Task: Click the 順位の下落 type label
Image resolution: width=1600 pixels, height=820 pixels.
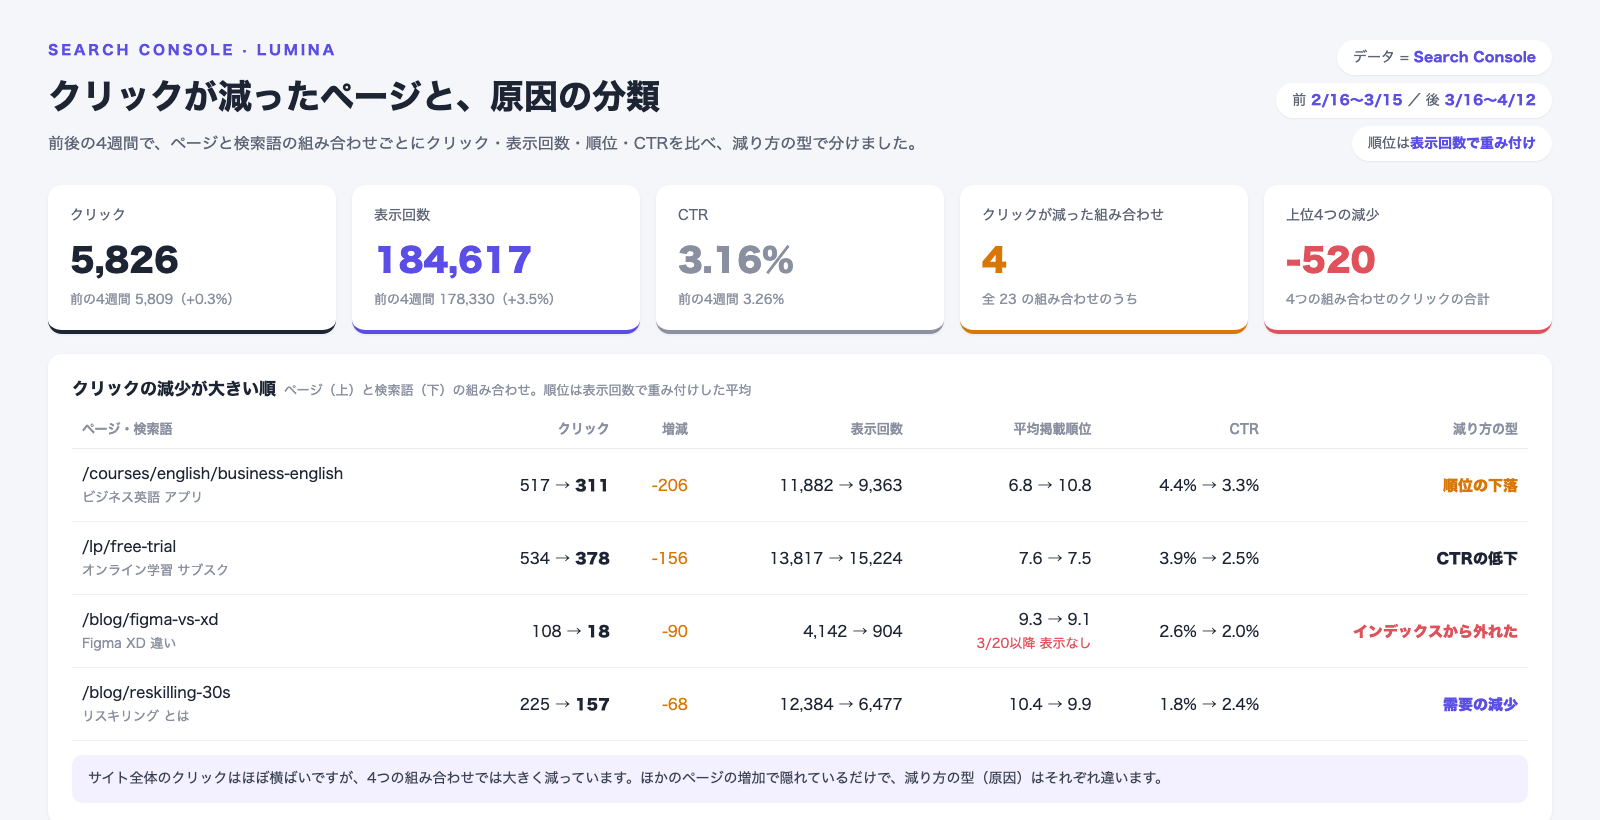Action: click(x=1480, y=485)
